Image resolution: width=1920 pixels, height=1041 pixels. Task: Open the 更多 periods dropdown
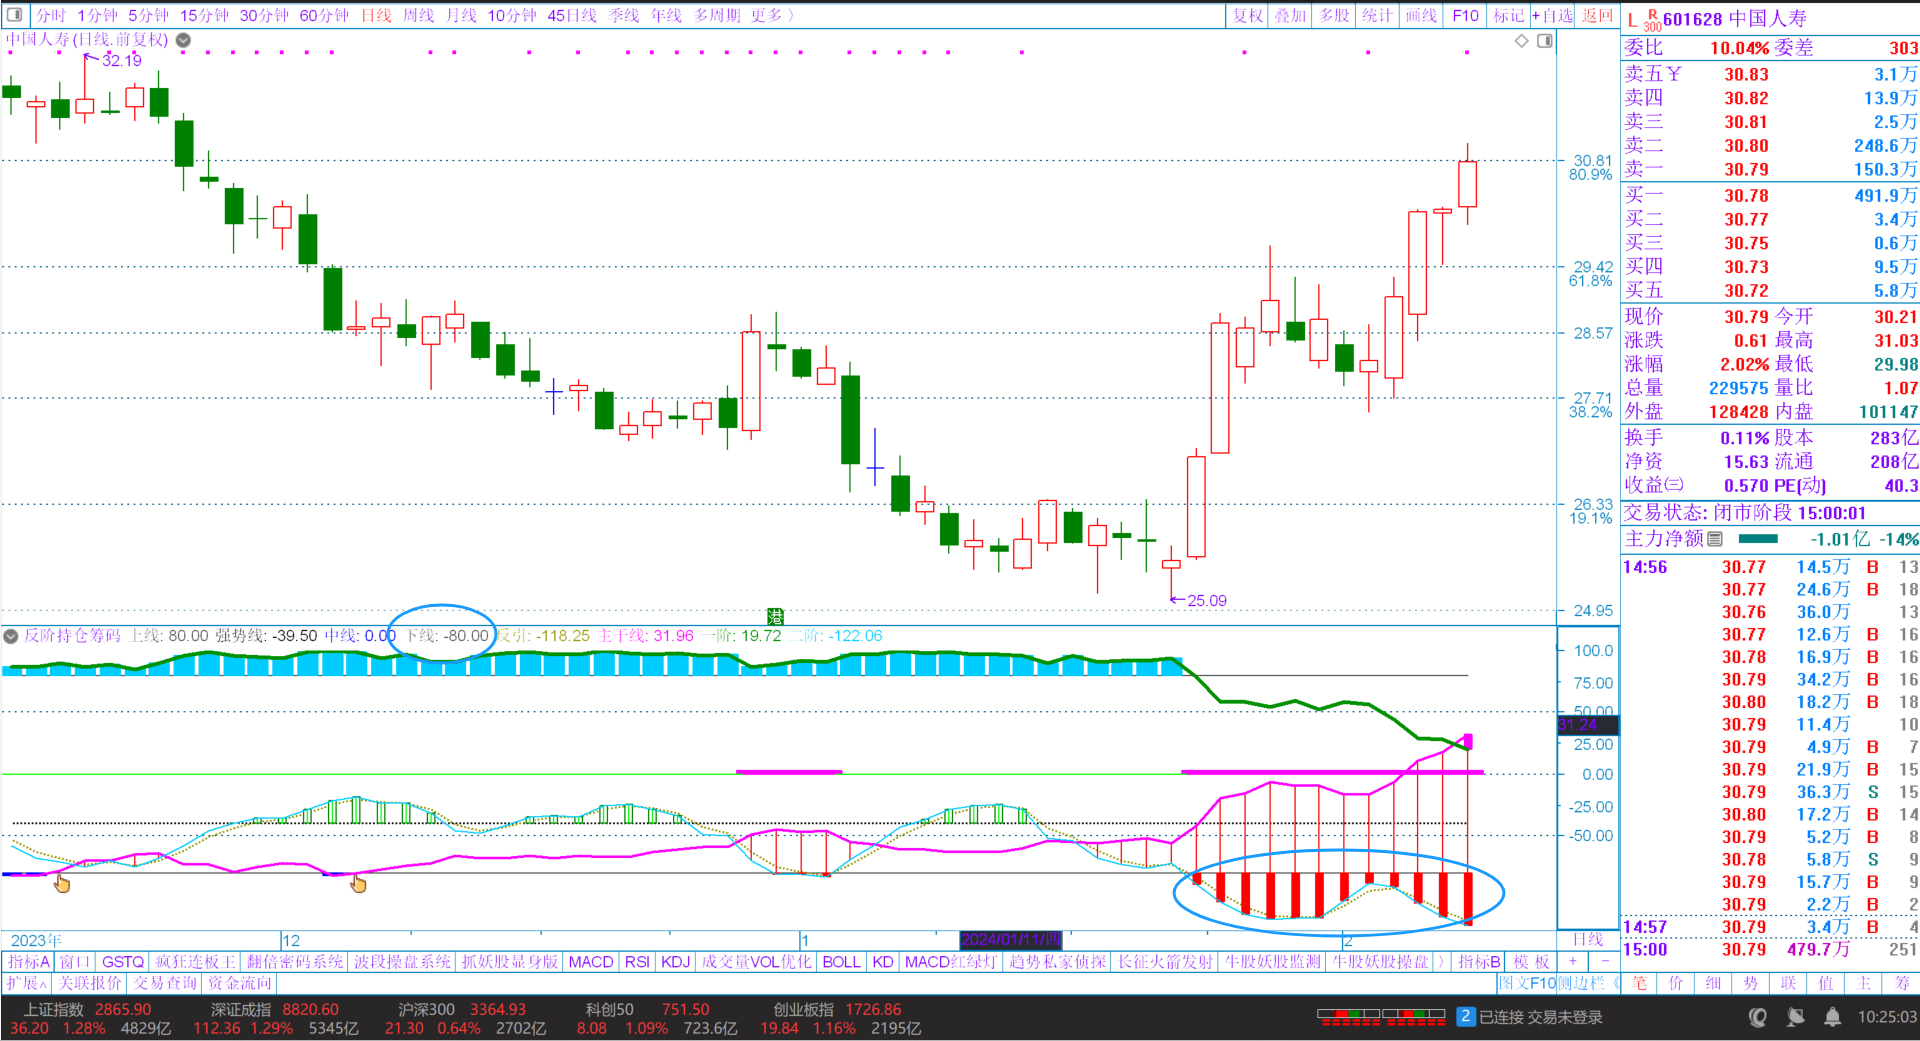(x=772, y=15)
